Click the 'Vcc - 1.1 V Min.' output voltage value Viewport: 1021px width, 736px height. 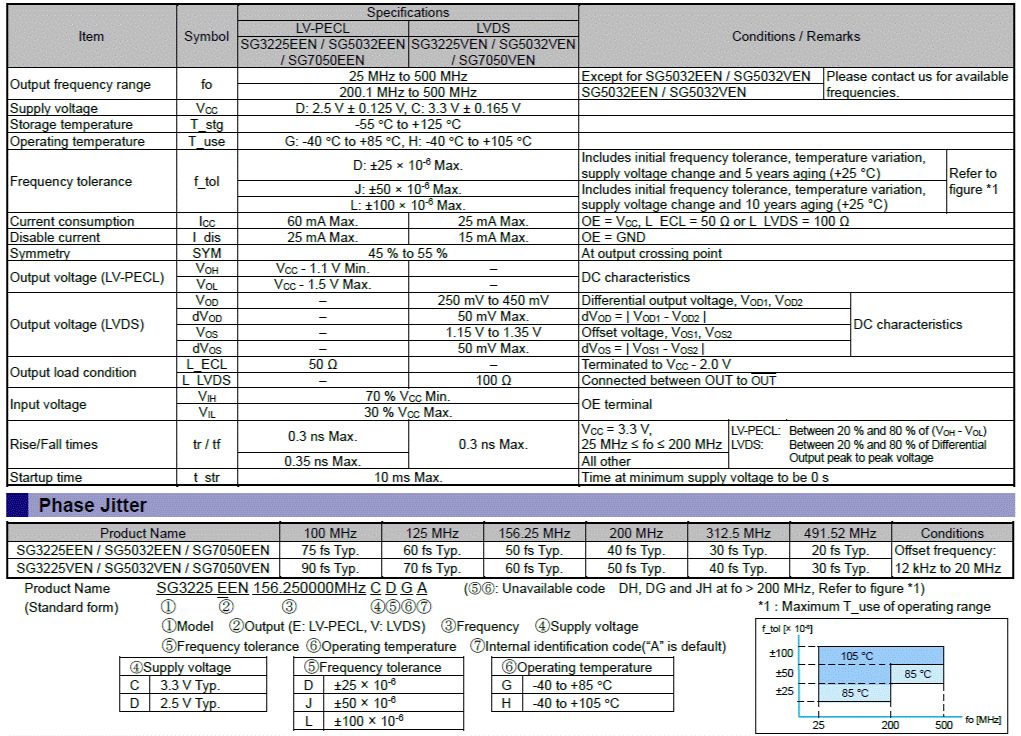pyautogui.click(x=322, y=268)
